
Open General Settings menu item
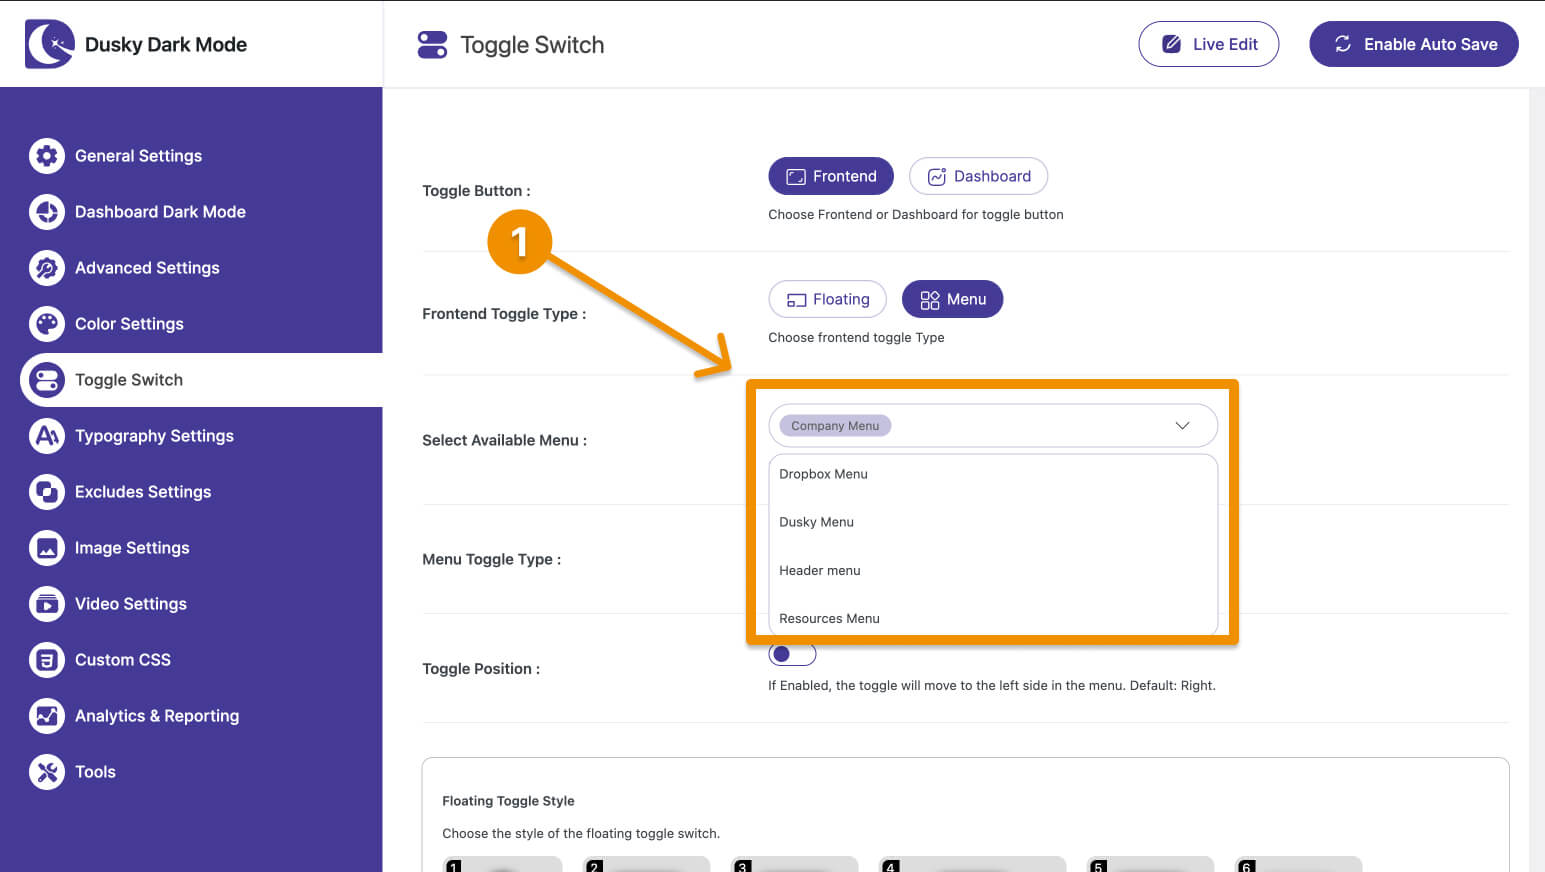tap(138, 156)
